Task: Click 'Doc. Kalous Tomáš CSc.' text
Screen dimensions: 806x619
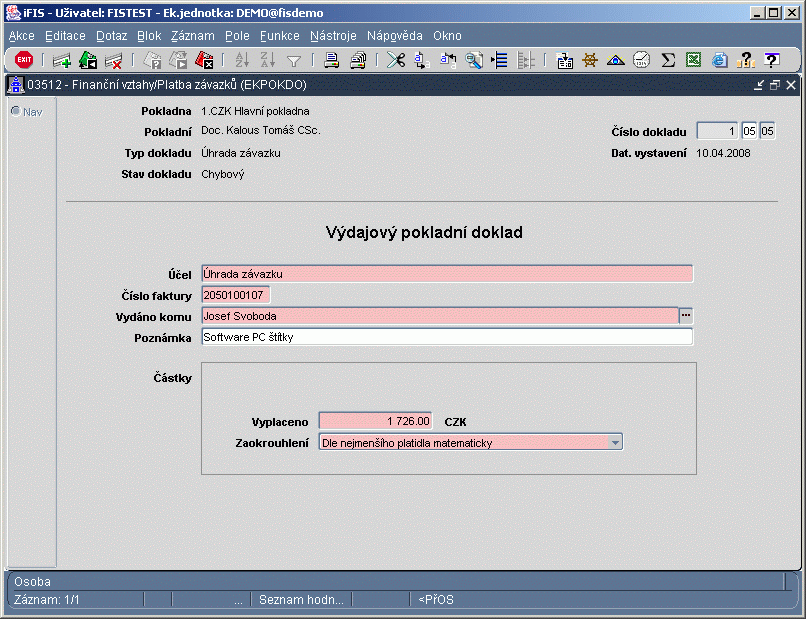Action: (x=261, y=131)
